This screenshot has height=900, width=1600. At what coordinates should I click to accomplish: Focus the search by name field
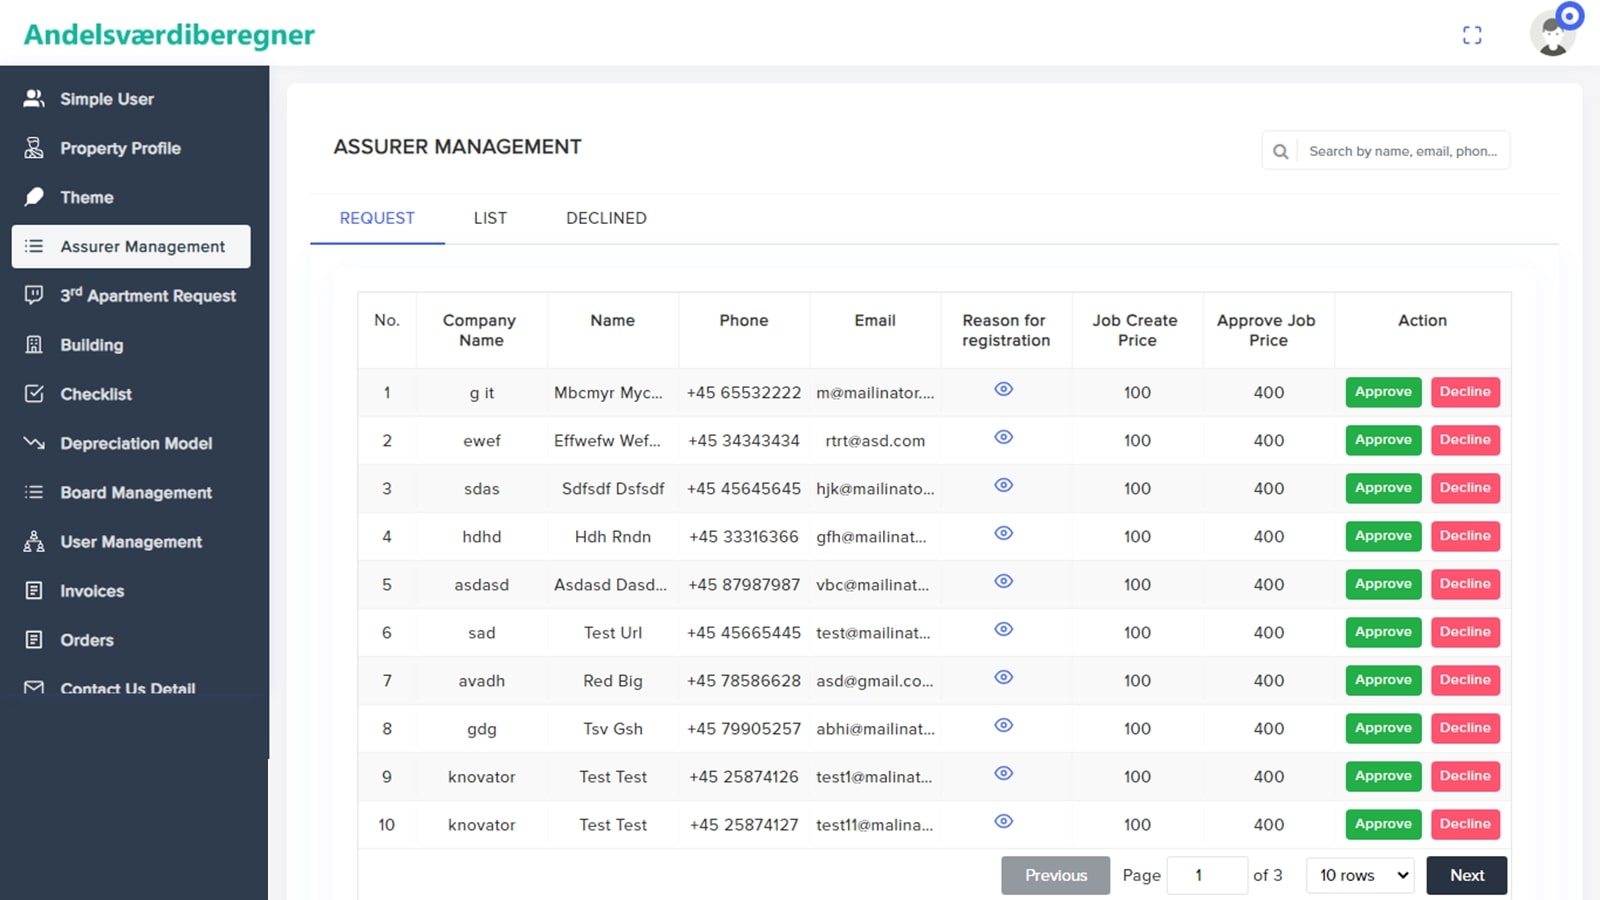tap(1402, 152)
